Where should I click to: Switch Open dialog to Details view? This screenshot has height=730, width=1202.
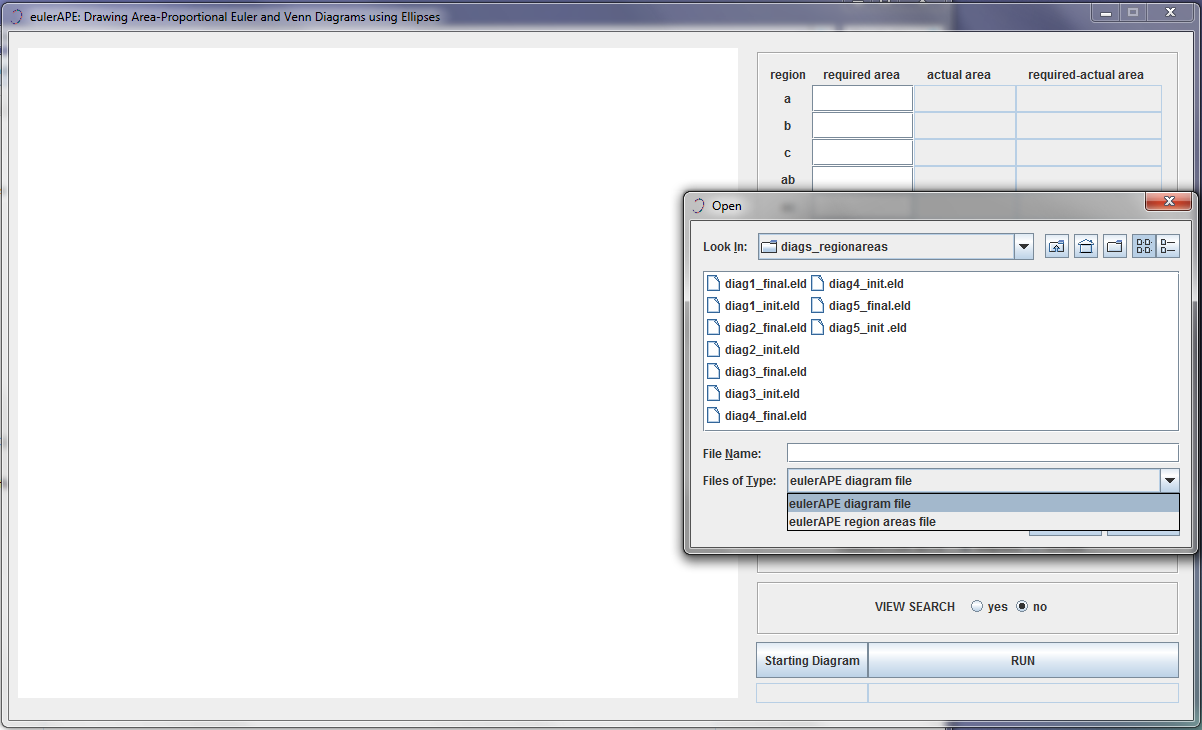coord(1168,247)
